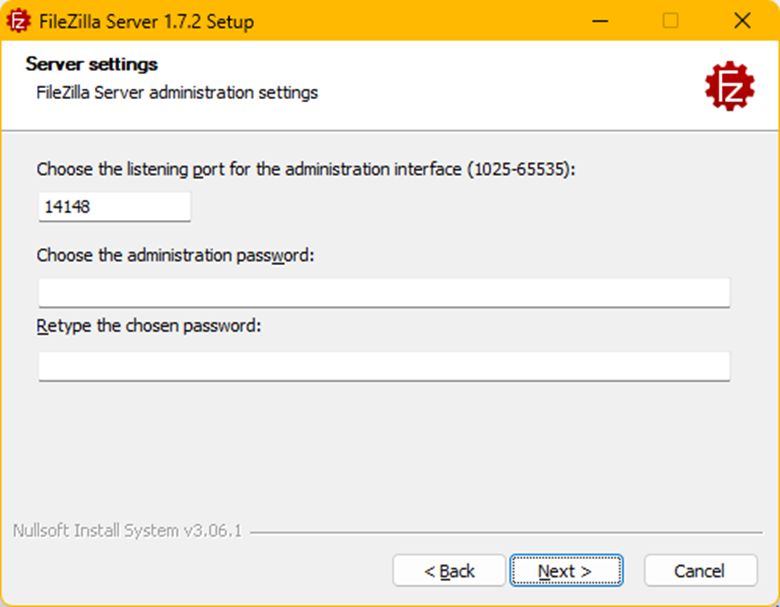Minimize the setup window
780x607 pixels.
click(600, 21)
